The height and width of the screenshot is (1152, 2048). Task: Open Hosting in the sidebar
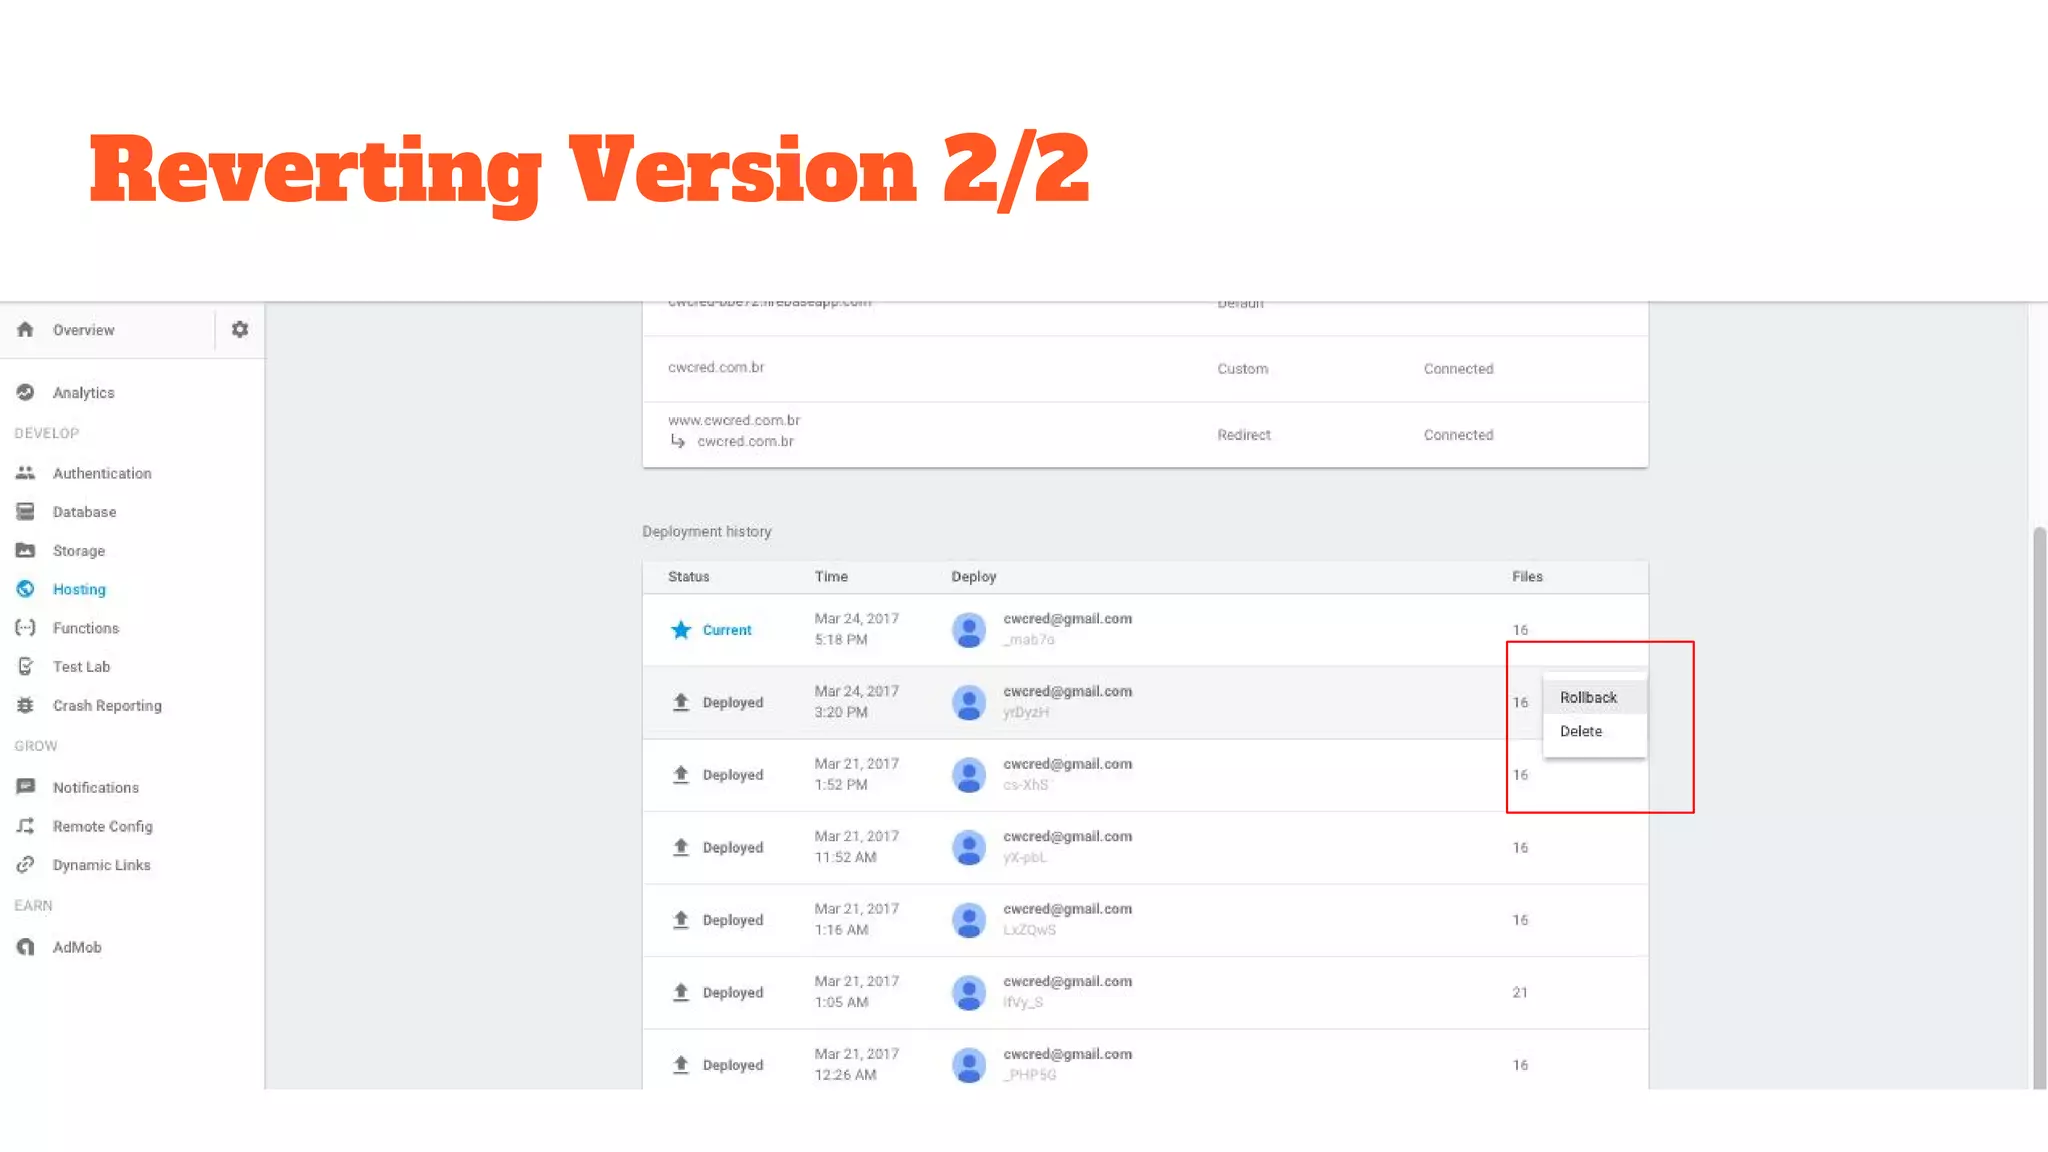pyautogui.click(x=79, y=590)
